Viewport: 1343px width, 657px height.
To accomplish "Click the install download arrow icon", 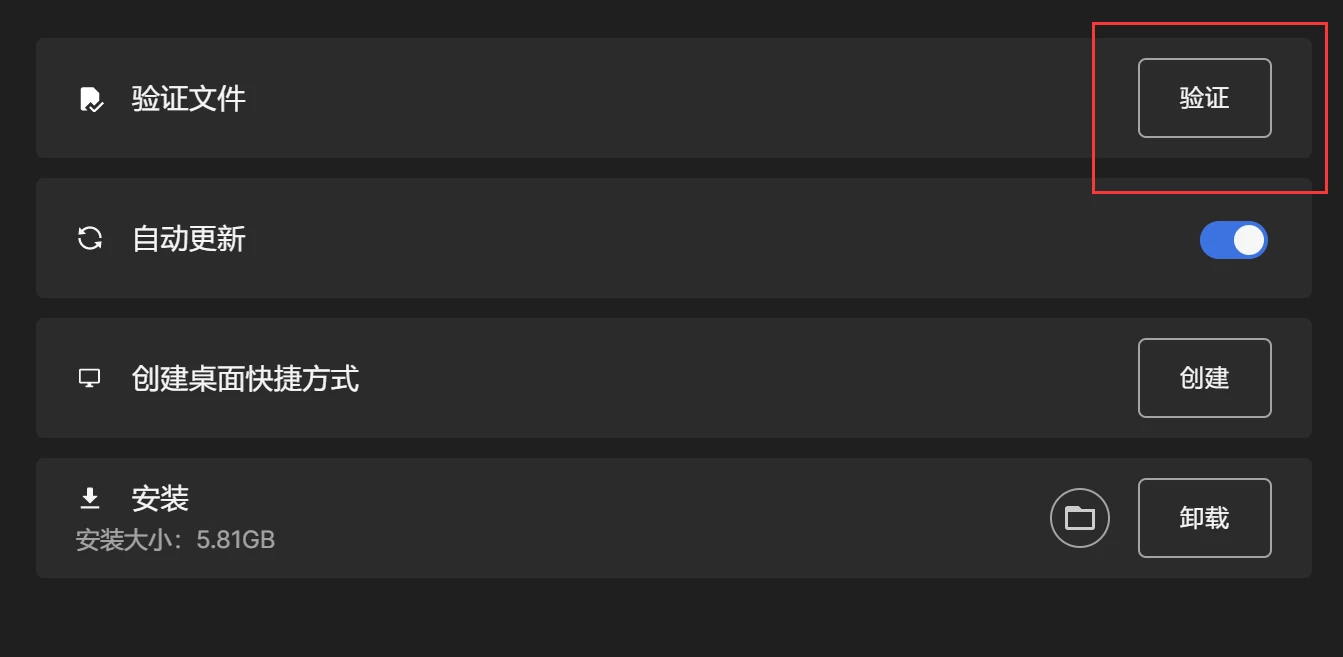I will click(x=90, y=497).
